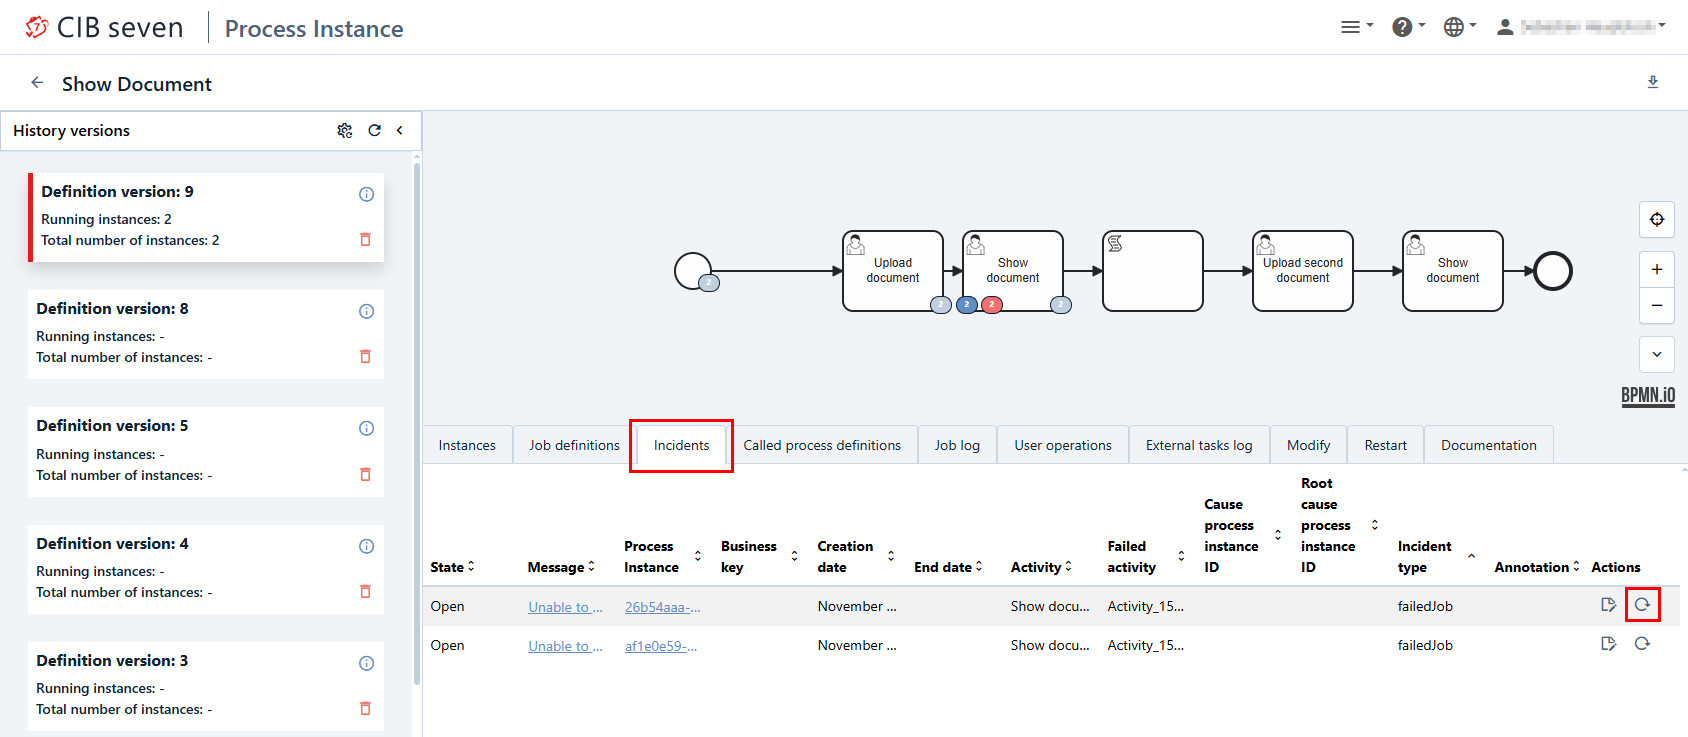Select the Upload second document task

click(1302, 271)
